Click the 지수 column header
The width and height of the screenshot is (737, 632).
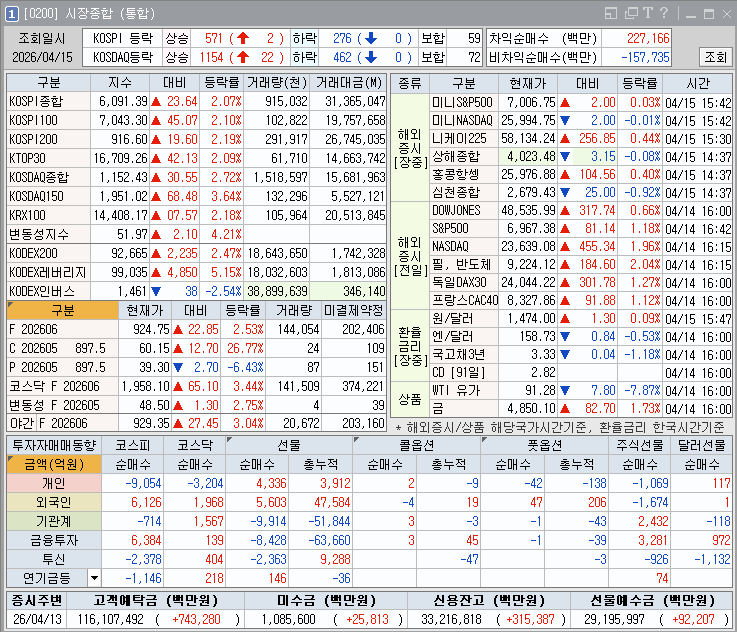[x=120, y=83]
